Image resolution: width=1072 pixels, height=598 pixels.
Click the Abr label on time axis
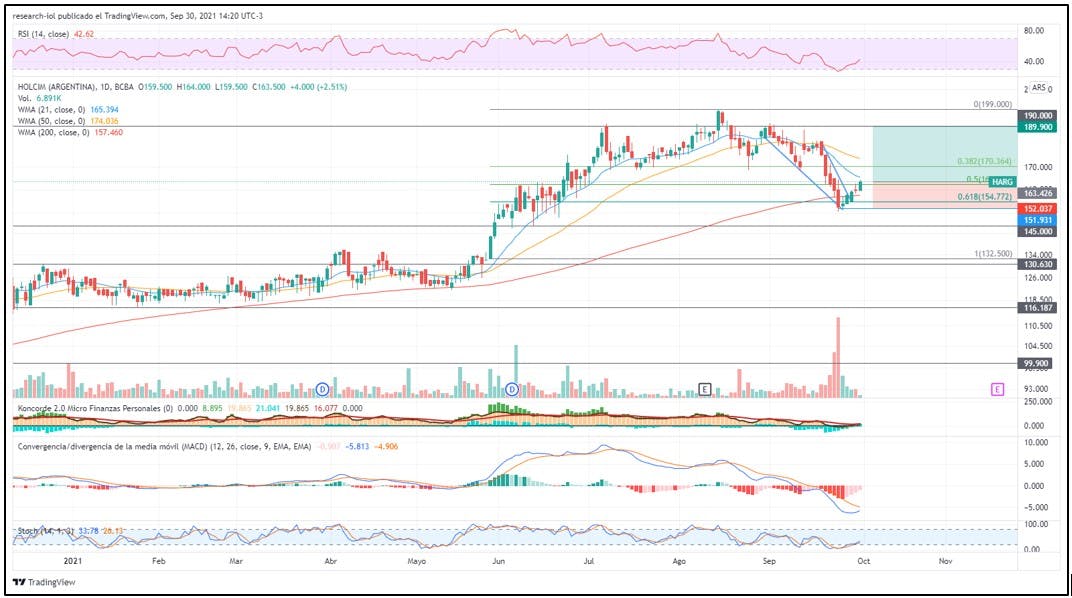pyautogui.click(x=330, y=561)
